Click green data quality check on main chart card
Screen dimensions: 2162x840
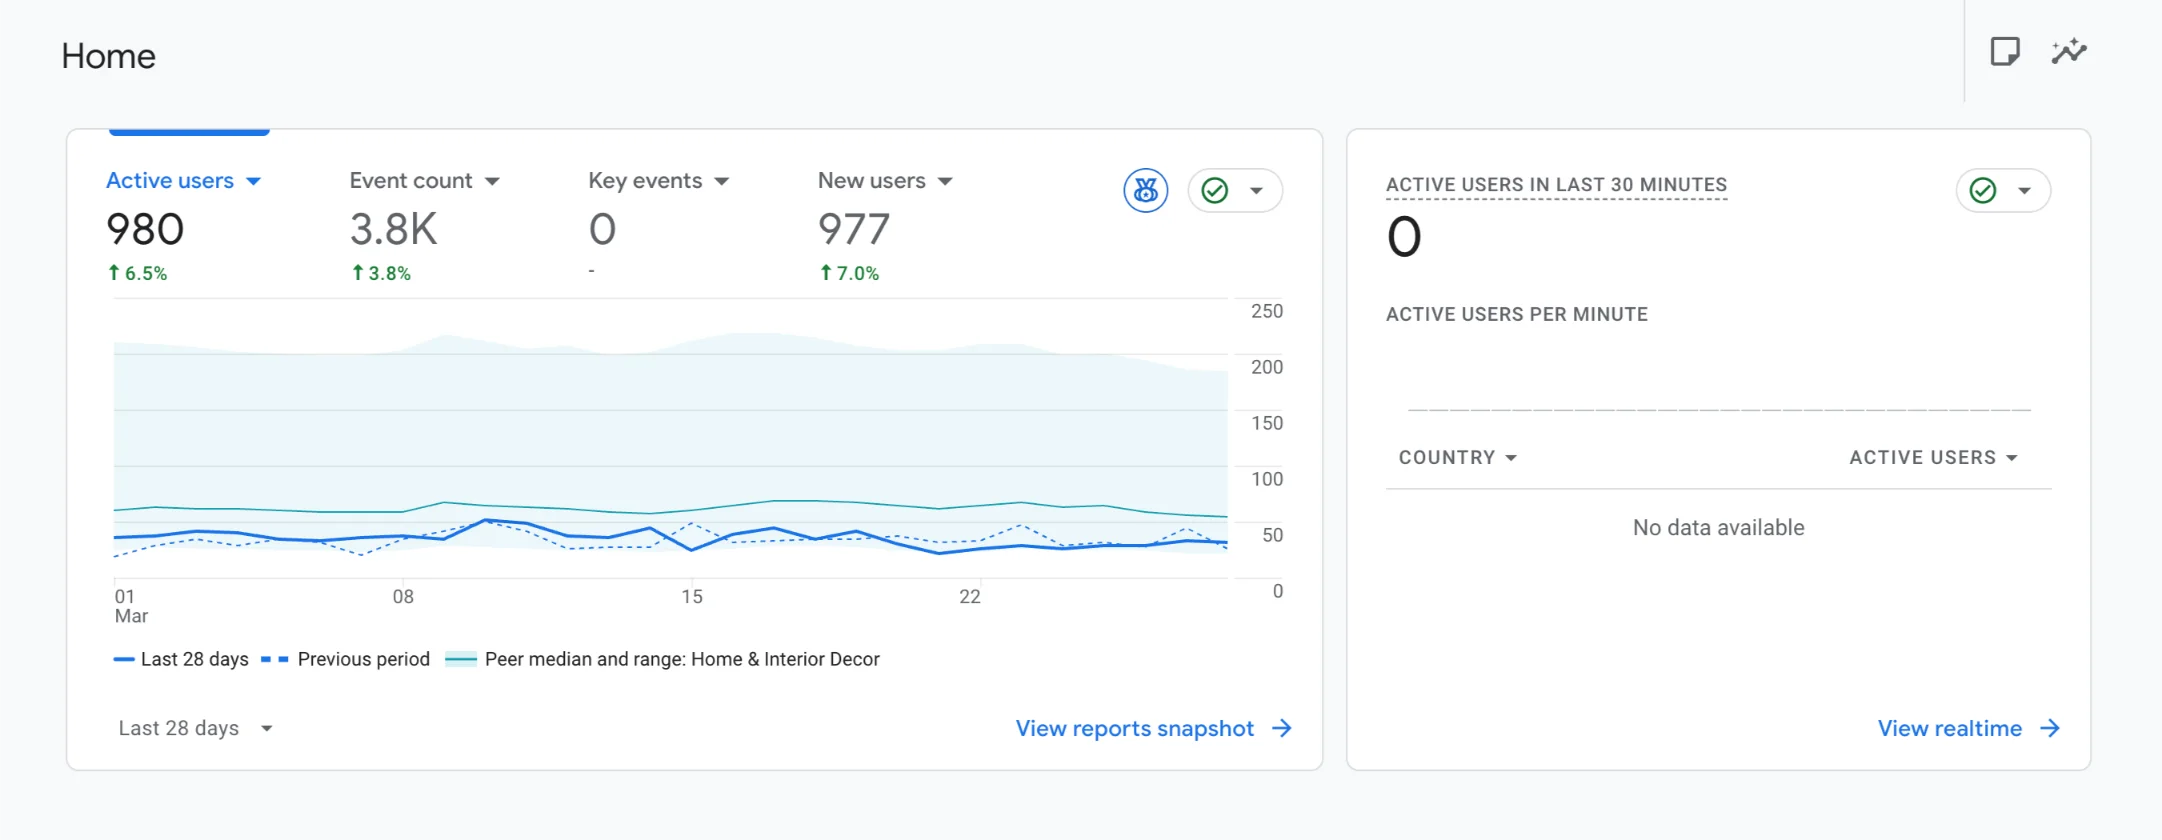(1215, 190)
